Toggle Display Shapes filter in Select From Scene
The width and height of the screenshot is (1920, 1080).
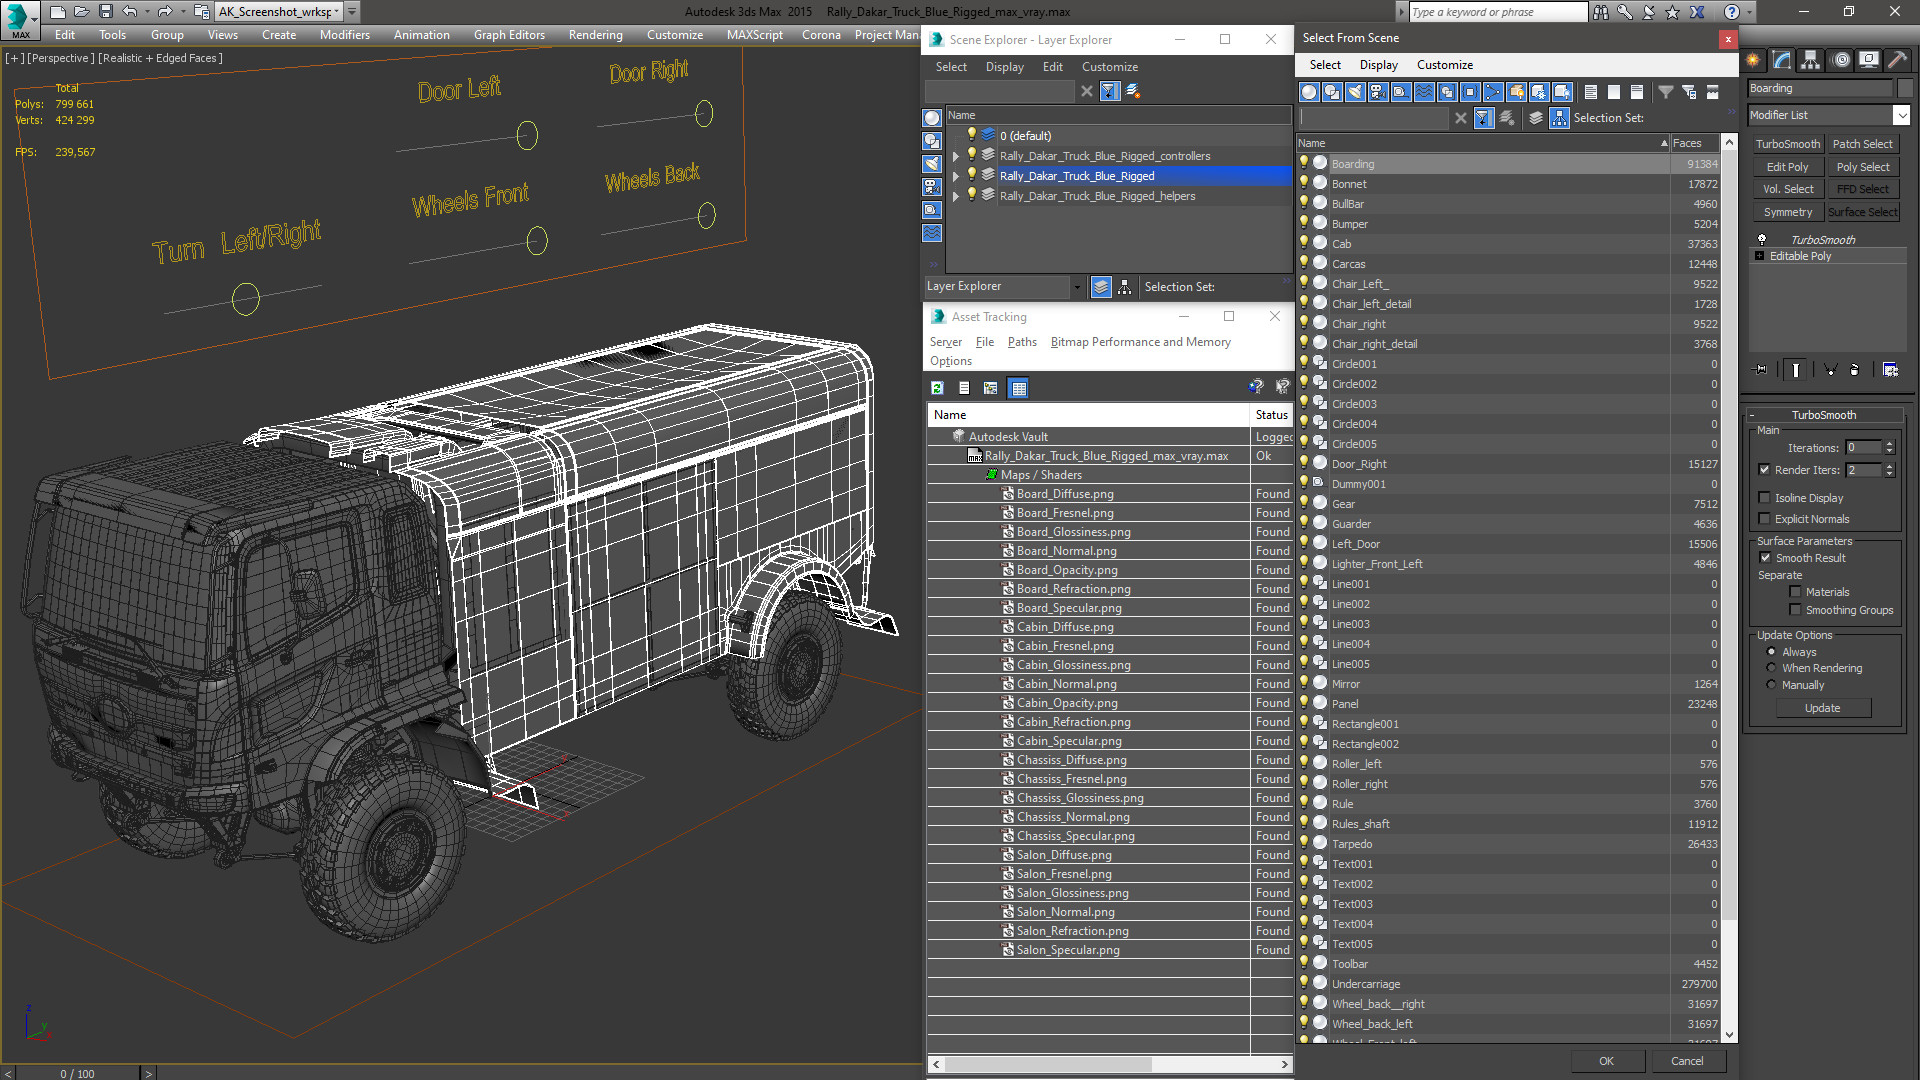tap(1332, 92)
